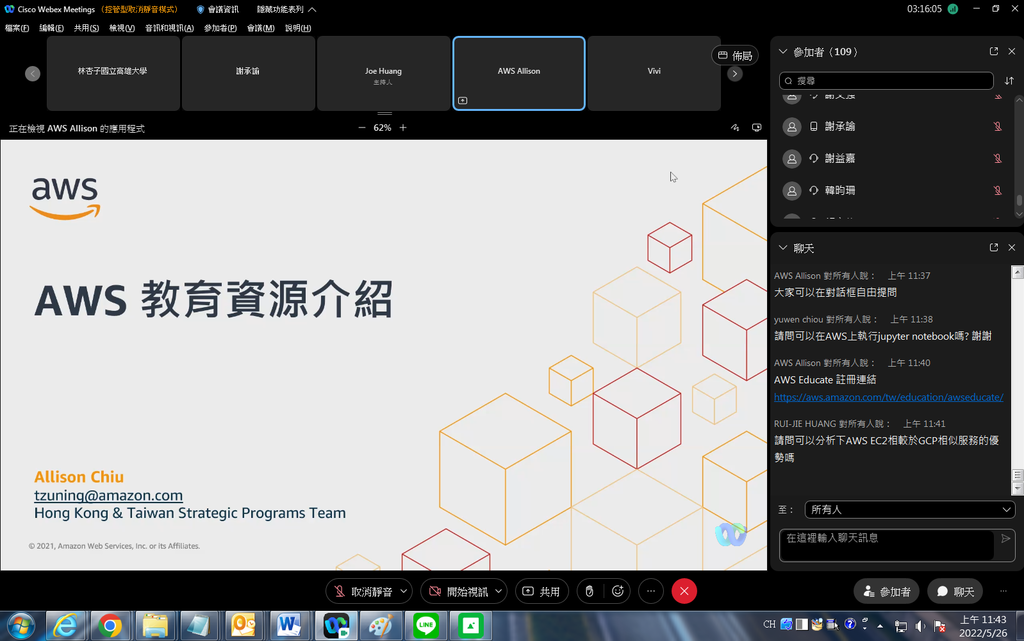The image size is (1024, 641).
Task: Click the volume icon in system tray
Action: [x=920, y=626]
